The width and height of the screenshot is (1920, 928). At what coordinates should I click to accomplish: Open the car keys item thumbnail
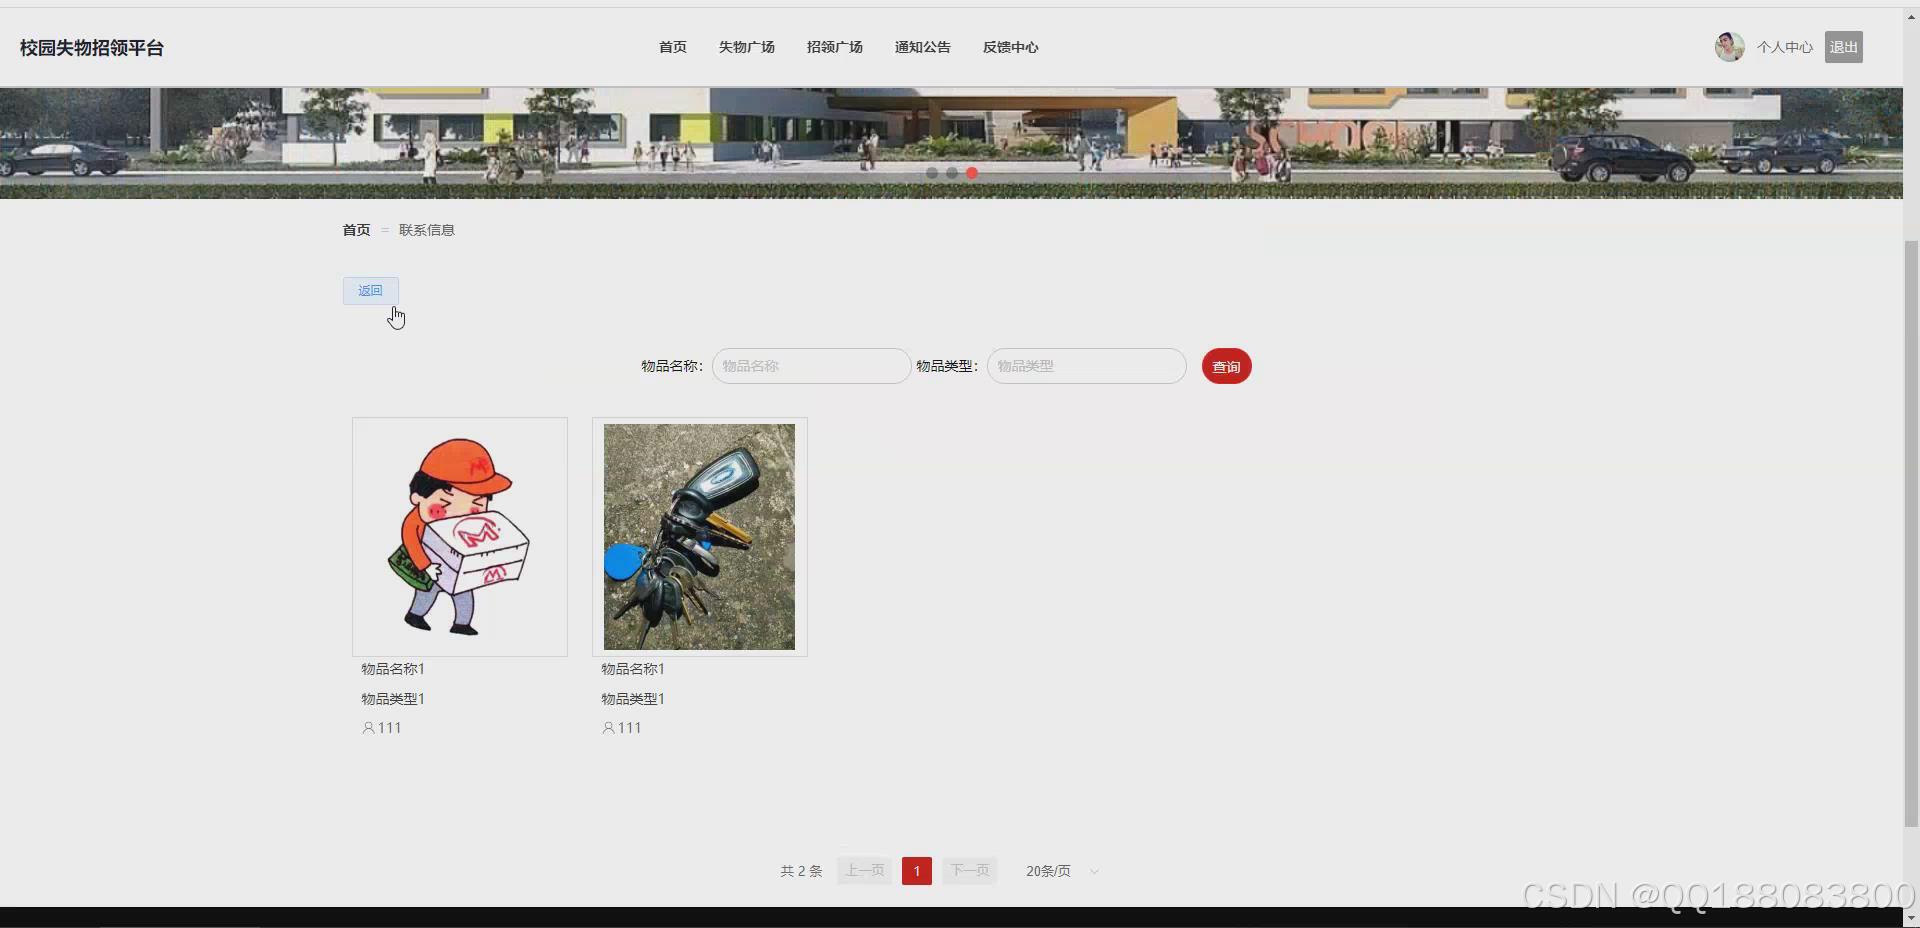699,537
